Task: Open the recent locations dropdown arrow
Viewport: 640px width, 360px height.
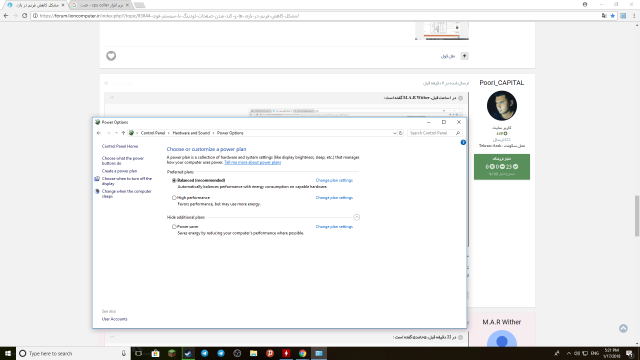Action: [x=116, y=133]
